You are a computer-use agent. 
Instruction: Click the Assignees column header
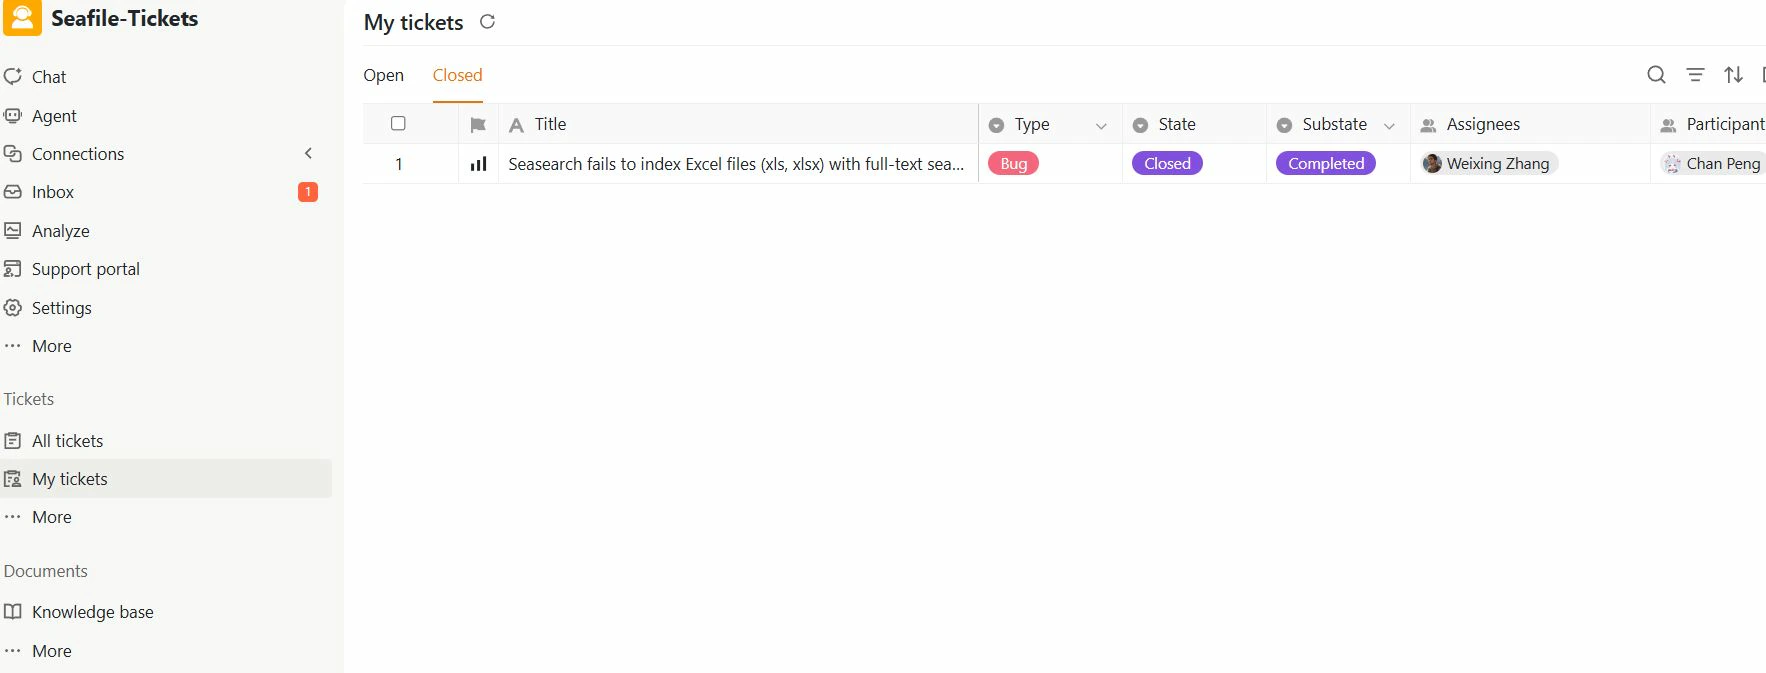[1530, 124]
